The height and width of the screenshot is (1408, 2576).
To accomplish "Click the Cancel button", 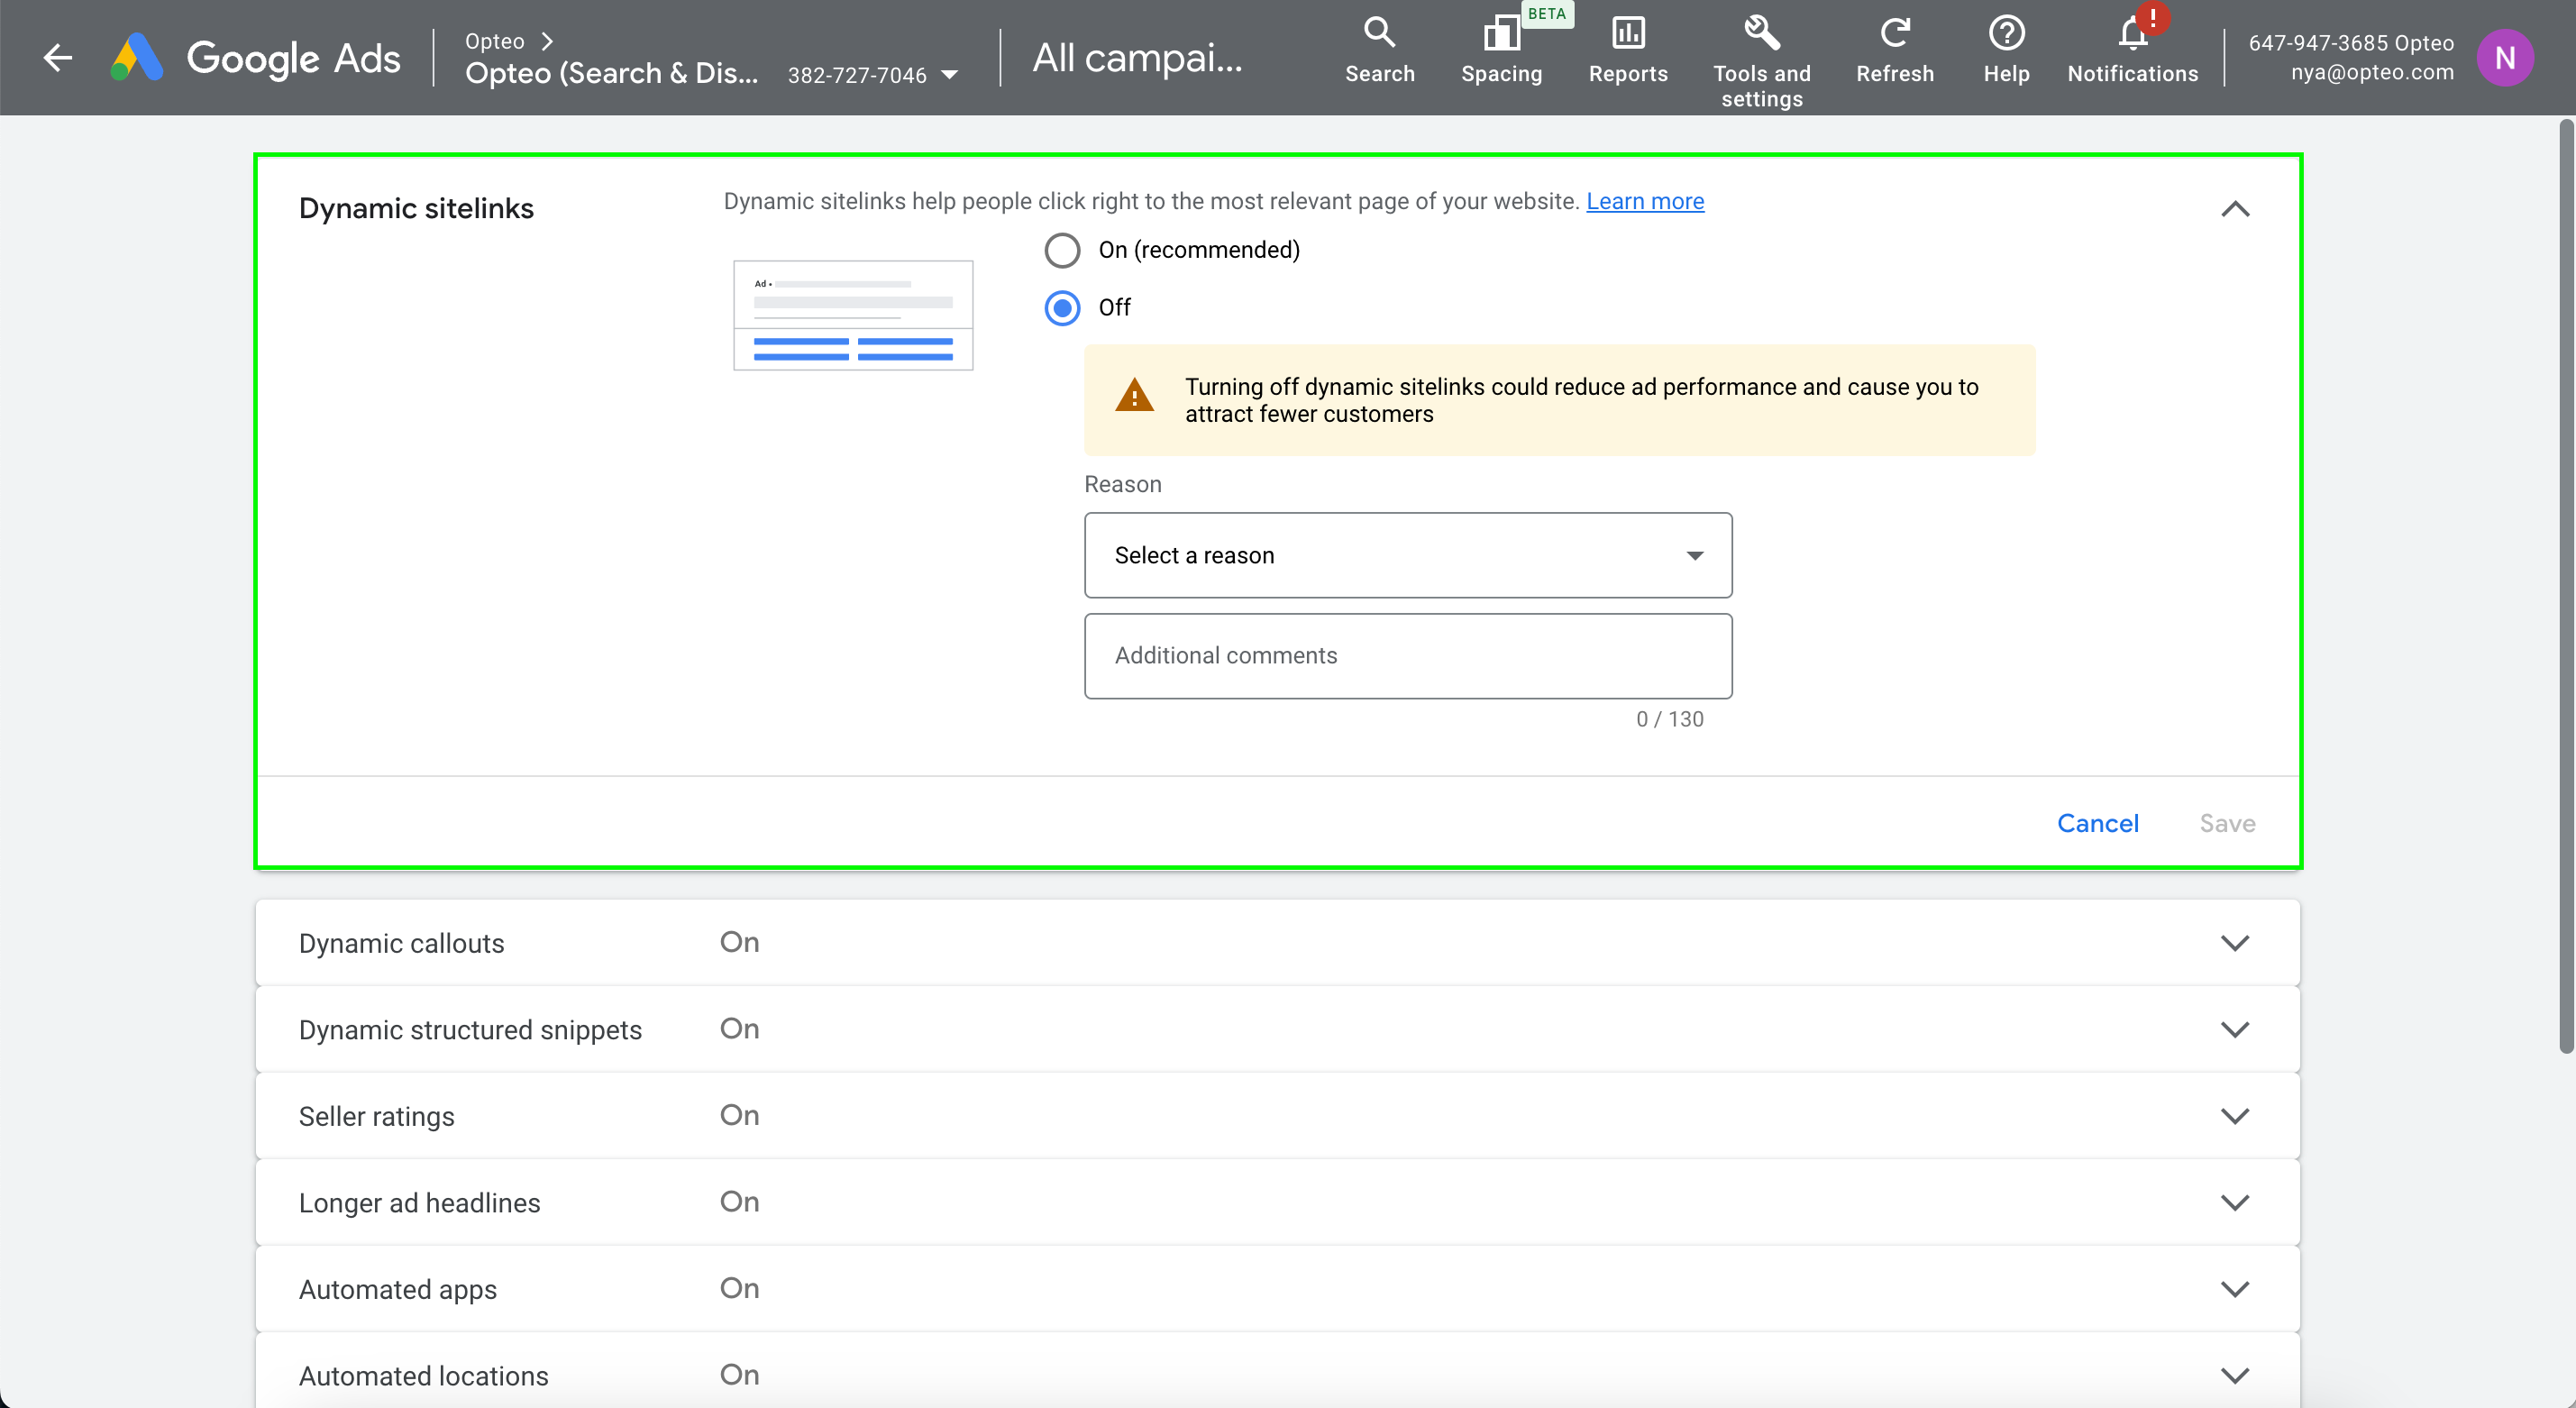I will 2097,823.
